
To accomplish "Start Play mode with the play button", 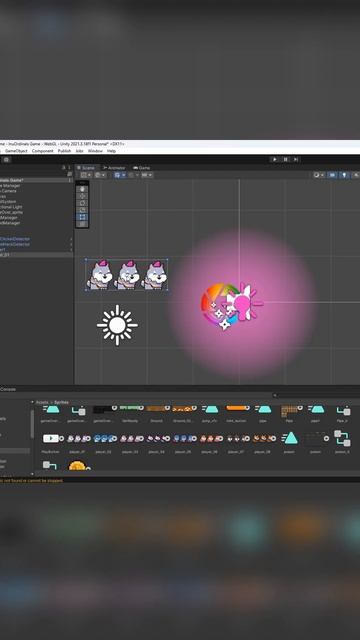I will point(275,159).
